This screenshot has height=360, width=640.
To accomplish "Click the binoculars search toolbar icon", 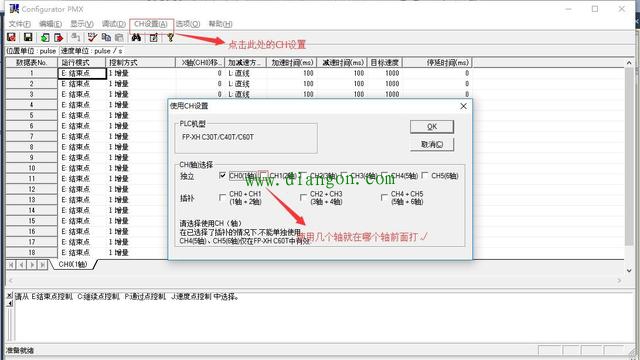I will click(136, 38).
